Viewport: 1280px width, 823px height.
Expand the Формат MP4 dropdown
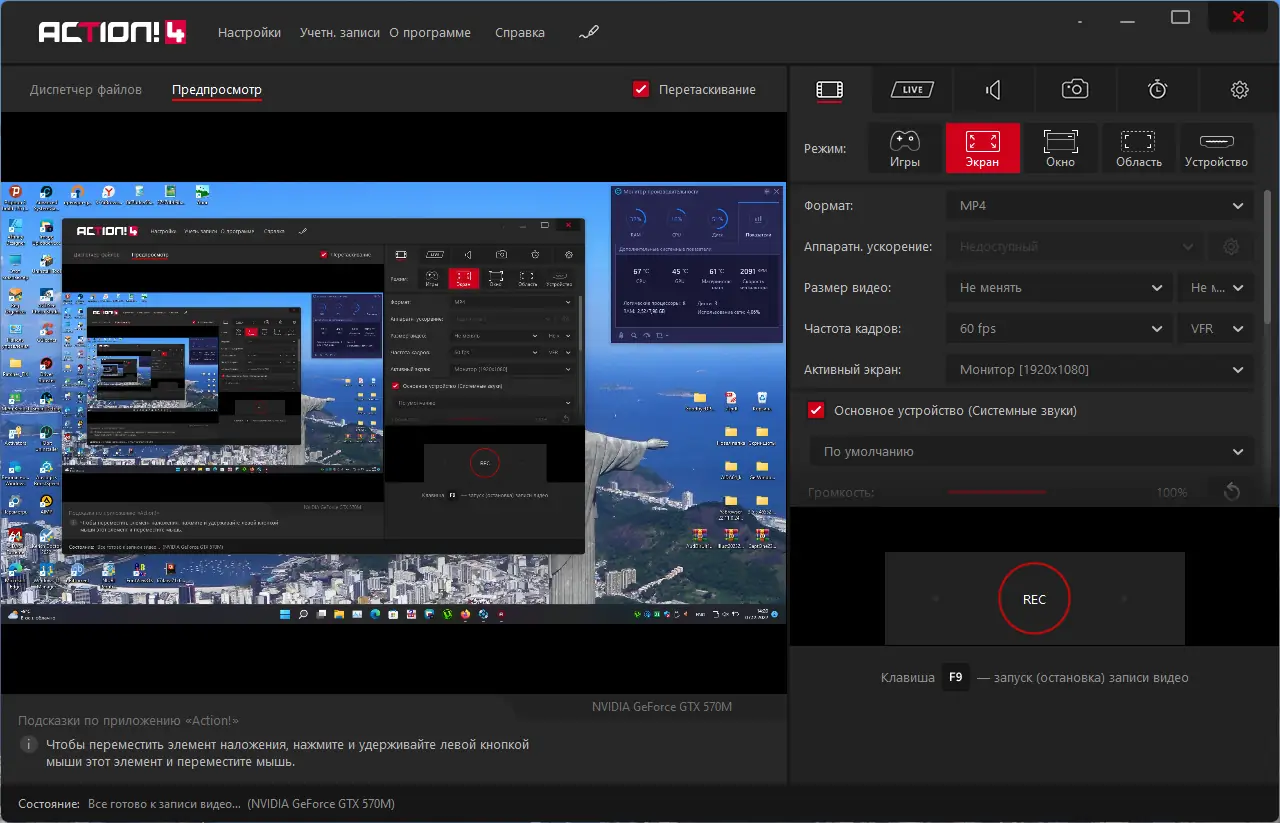[1099, 206]
